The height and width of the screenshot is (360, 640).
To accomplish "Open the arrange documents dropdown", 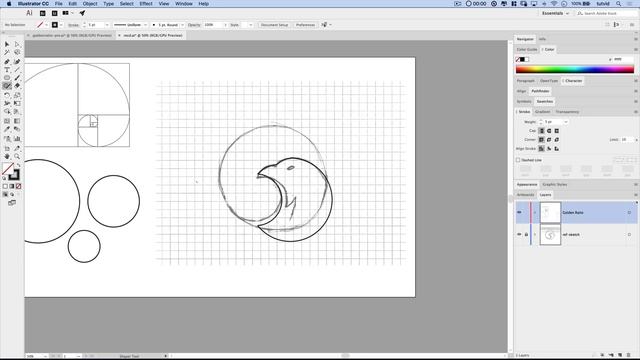I will point(67,13).
